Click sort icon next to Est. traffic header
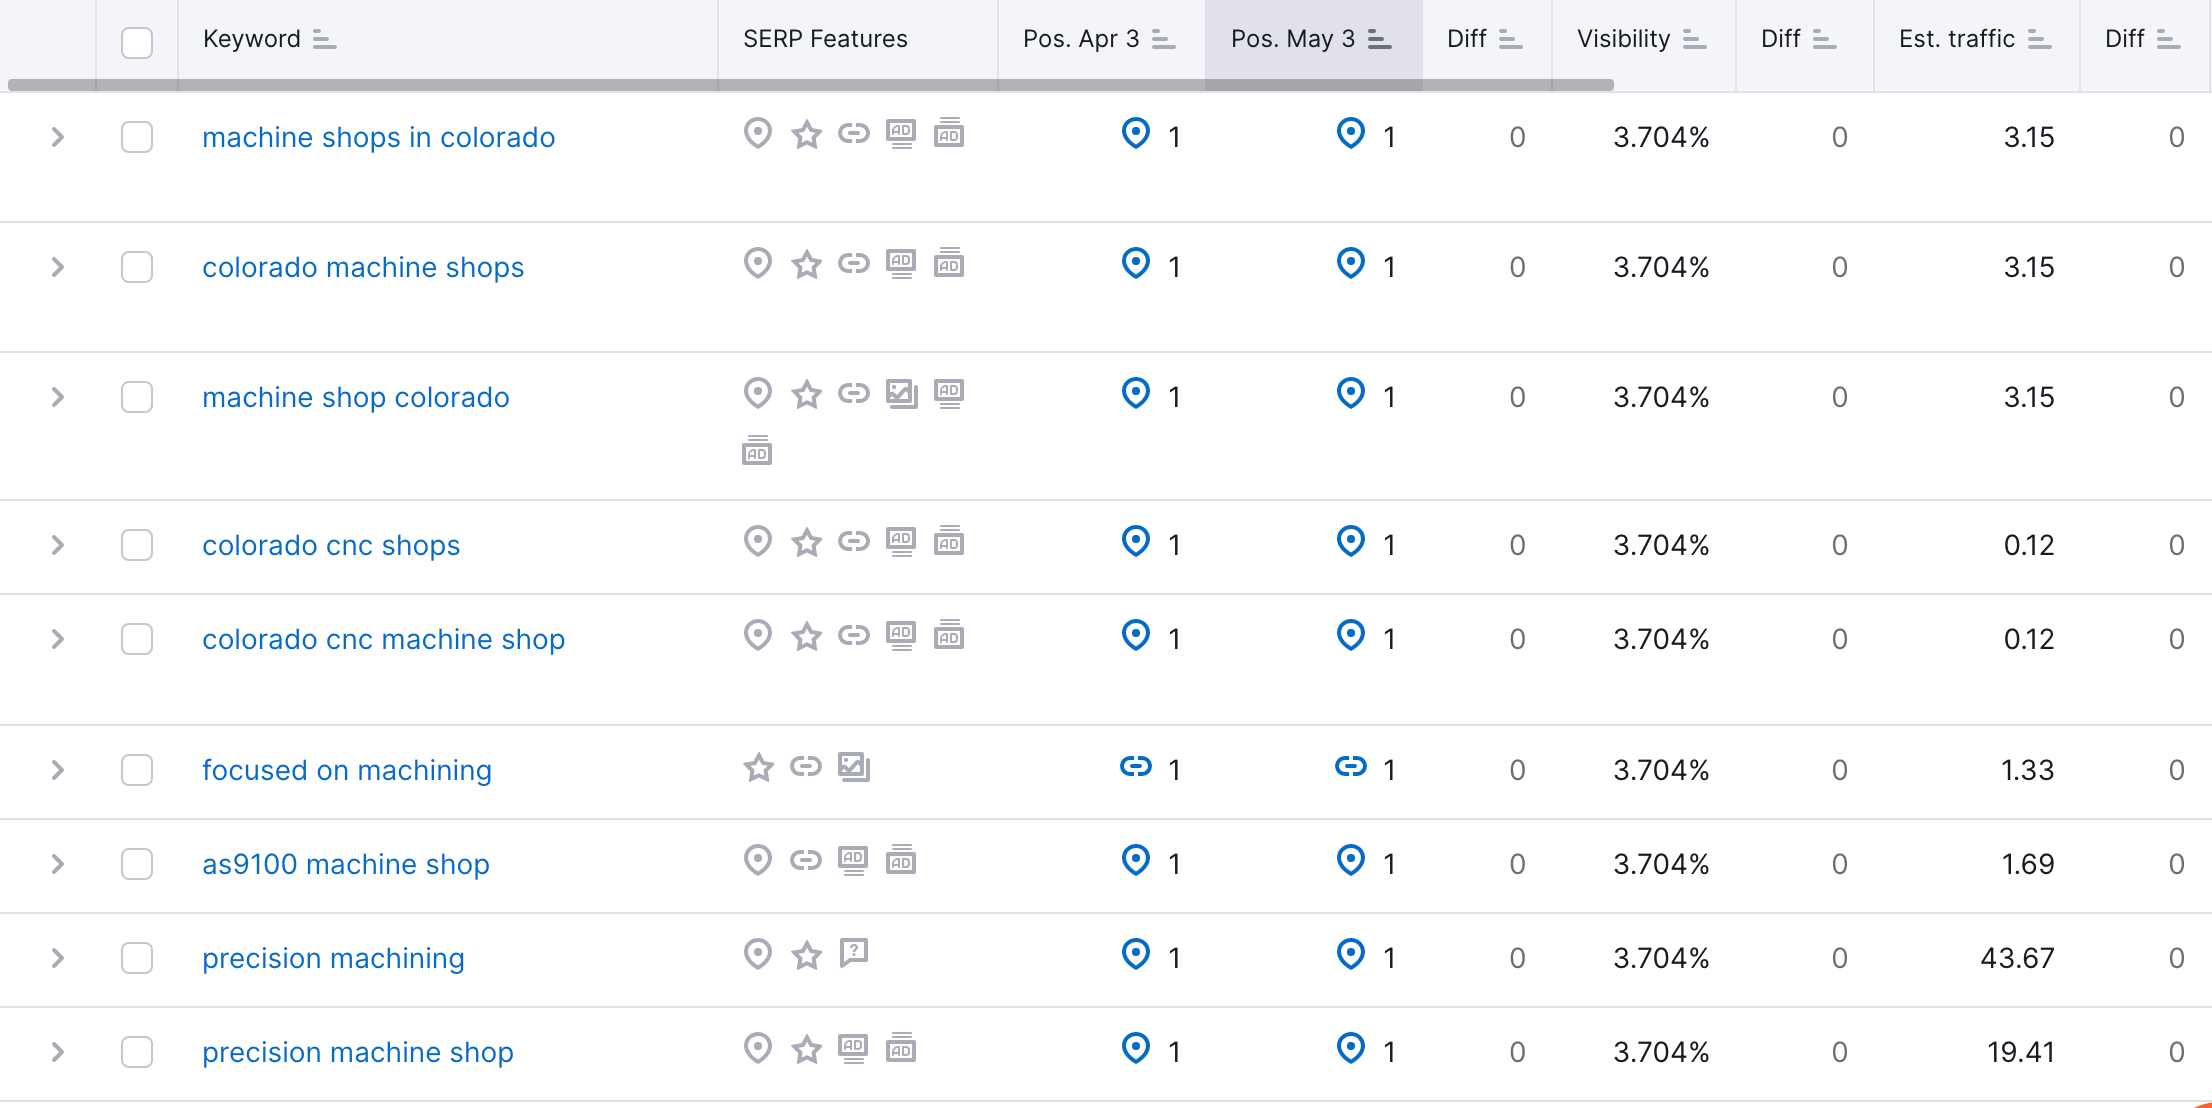The image size is (2212, 1108). coord(2039,39)
